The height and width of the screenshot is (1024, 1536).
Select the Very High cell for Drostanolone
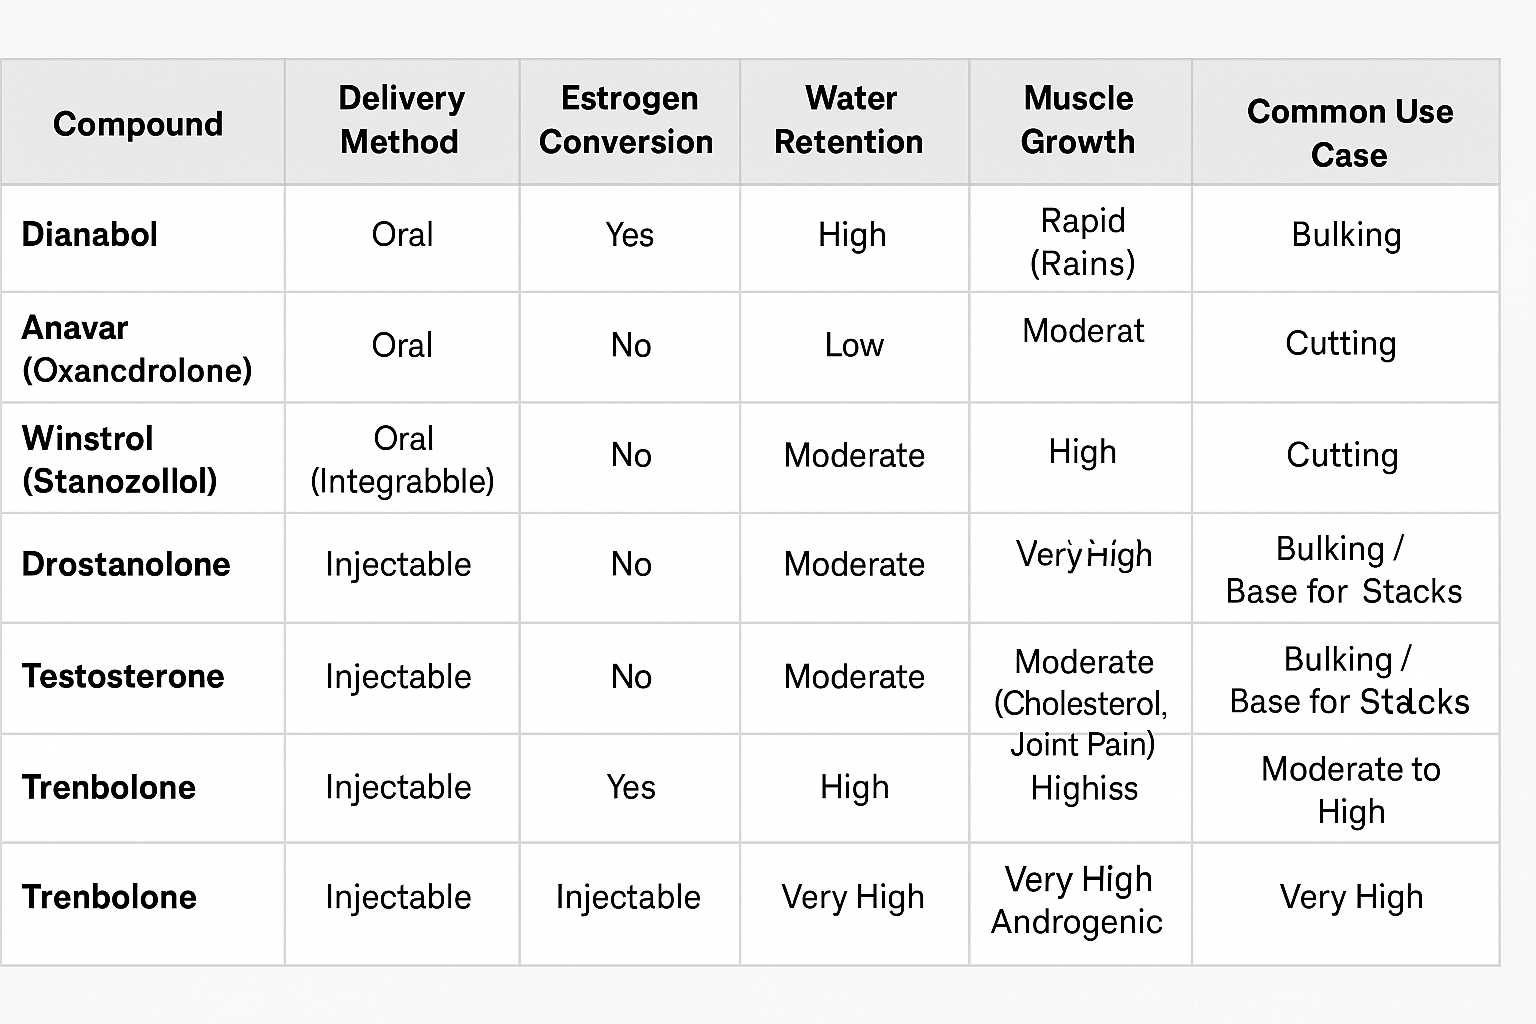tap(1084, 554)
